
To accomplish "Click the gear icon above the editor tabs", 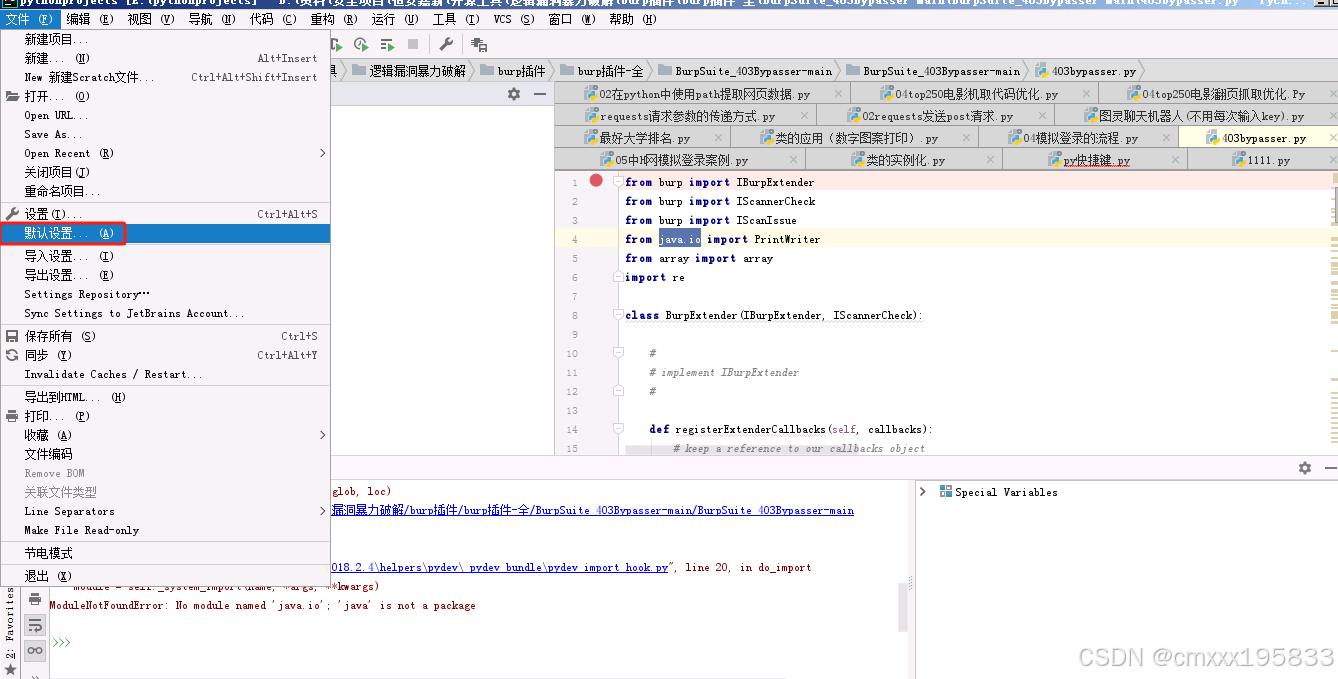I will [x=513, y=94].
